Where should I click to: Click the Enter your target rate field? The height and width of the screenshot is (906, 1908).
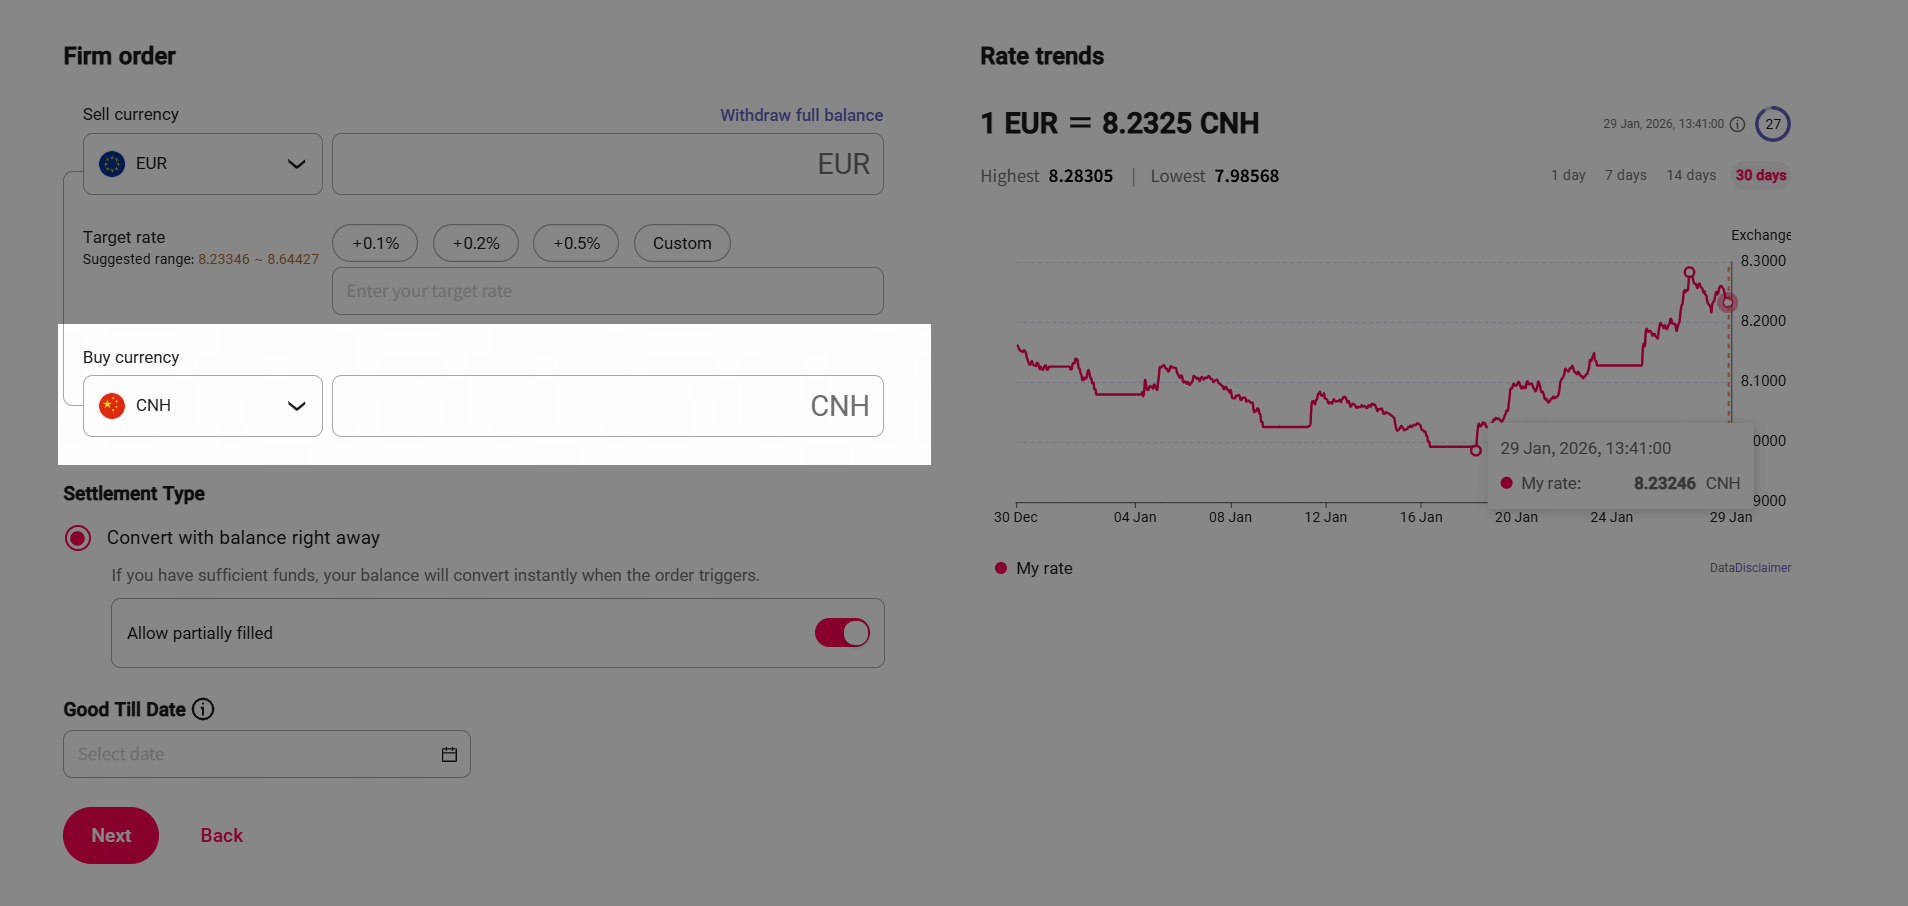pos(607,291)
